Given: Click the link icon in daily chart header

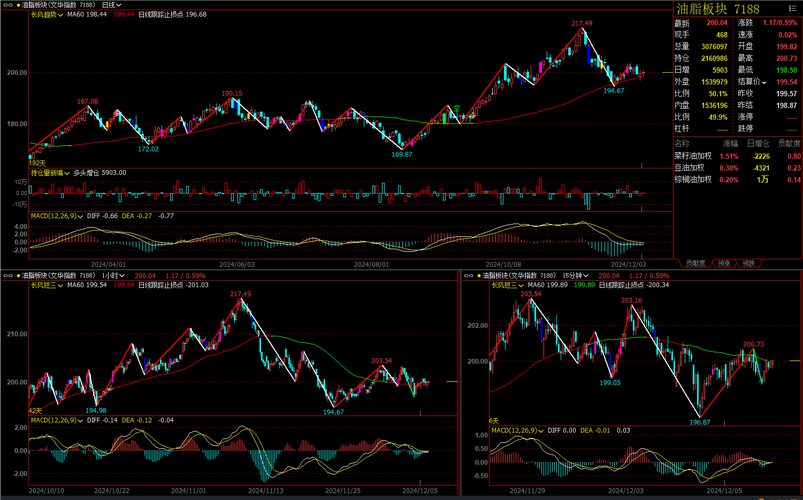Looking at the screenshot, I should [x=6, y=5].
